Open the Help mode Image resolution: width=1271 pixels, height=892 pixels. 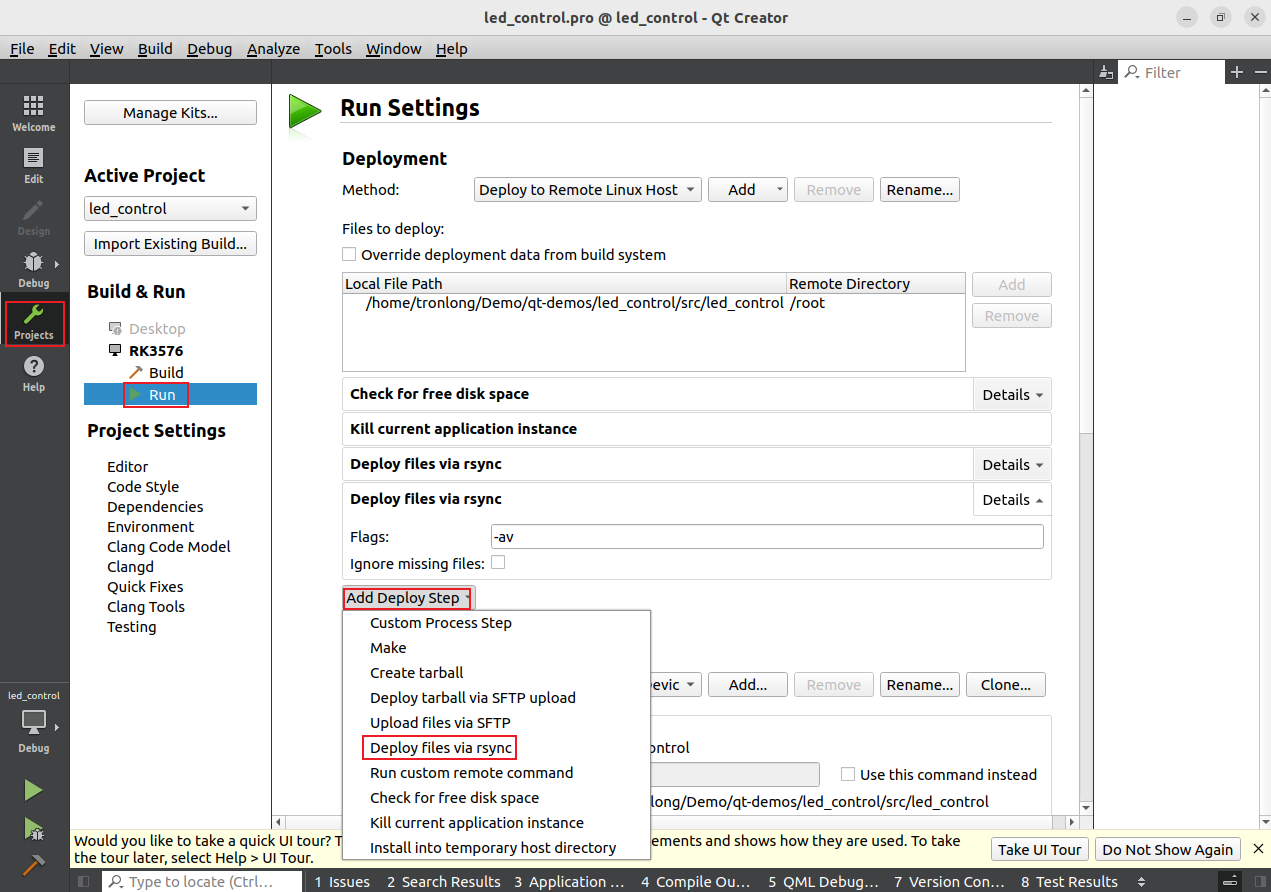click(x=34, y=374)
